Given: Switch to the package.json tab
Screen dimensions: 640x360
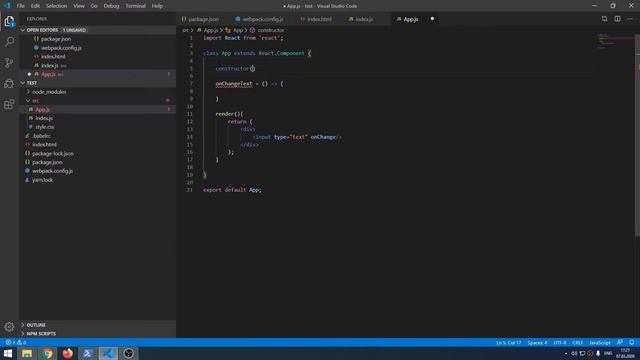Looking at the screenshot, I should 202,19.
